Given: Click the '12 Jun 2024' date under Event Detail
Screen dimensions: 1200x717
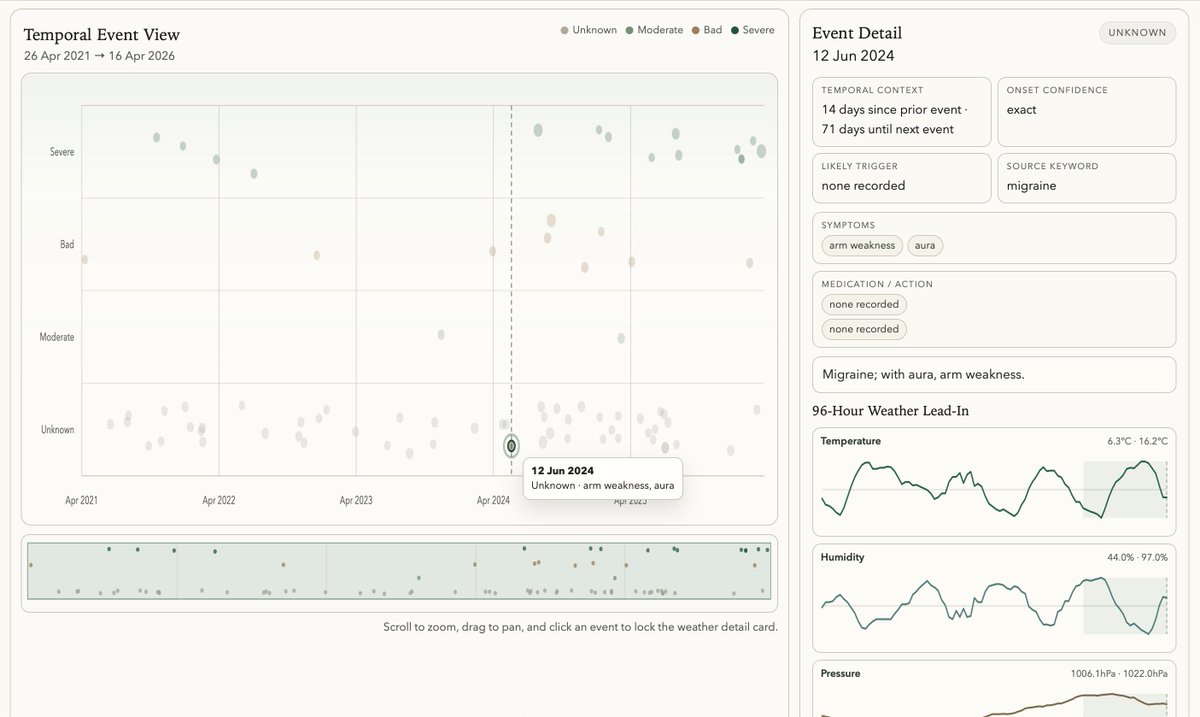Looking at the screenshot, I should [853, 56].
